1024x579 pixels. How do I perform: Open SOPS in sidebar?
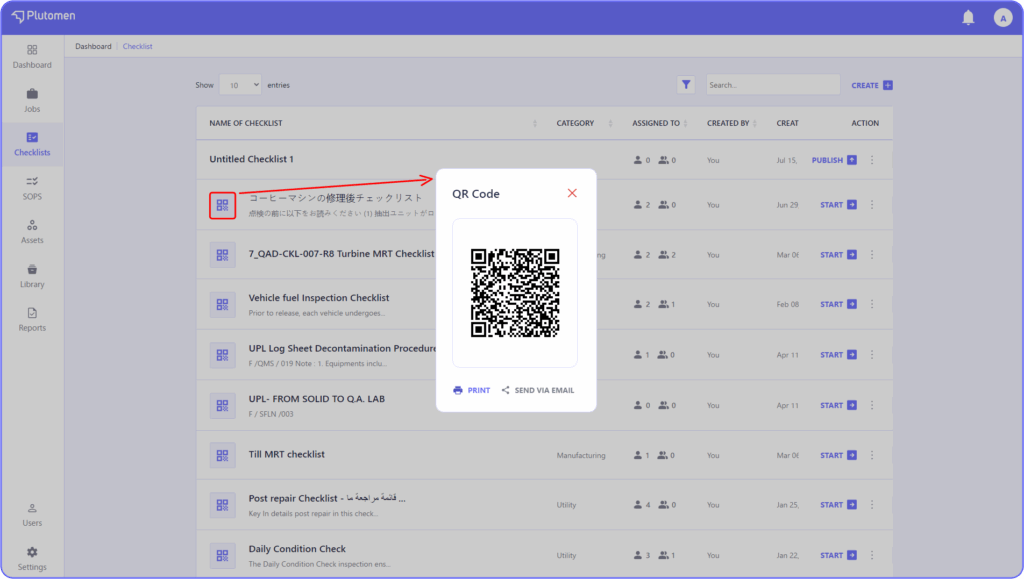pos(32,188)
